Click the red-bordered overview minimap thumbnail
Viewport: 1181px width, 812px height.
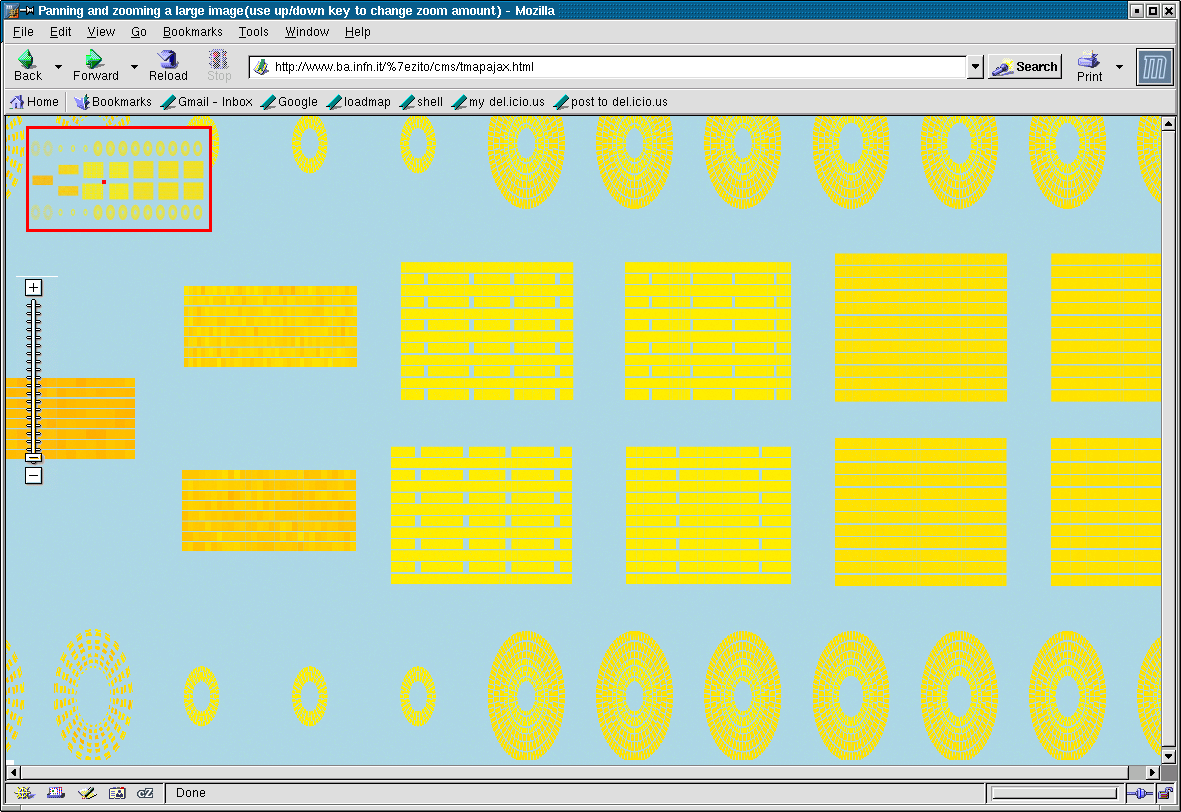coord(119,179)
